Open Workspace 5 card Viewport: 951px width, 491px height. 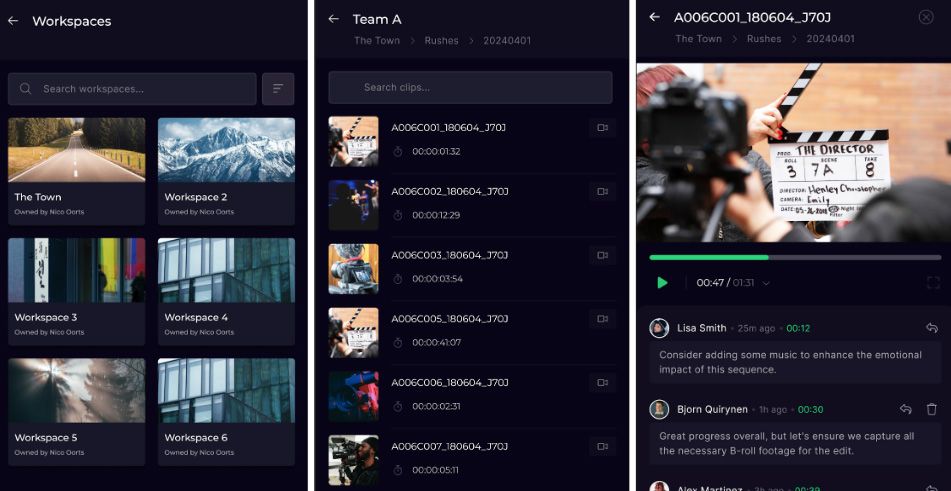pyautogui.click(x=76, y=412)
